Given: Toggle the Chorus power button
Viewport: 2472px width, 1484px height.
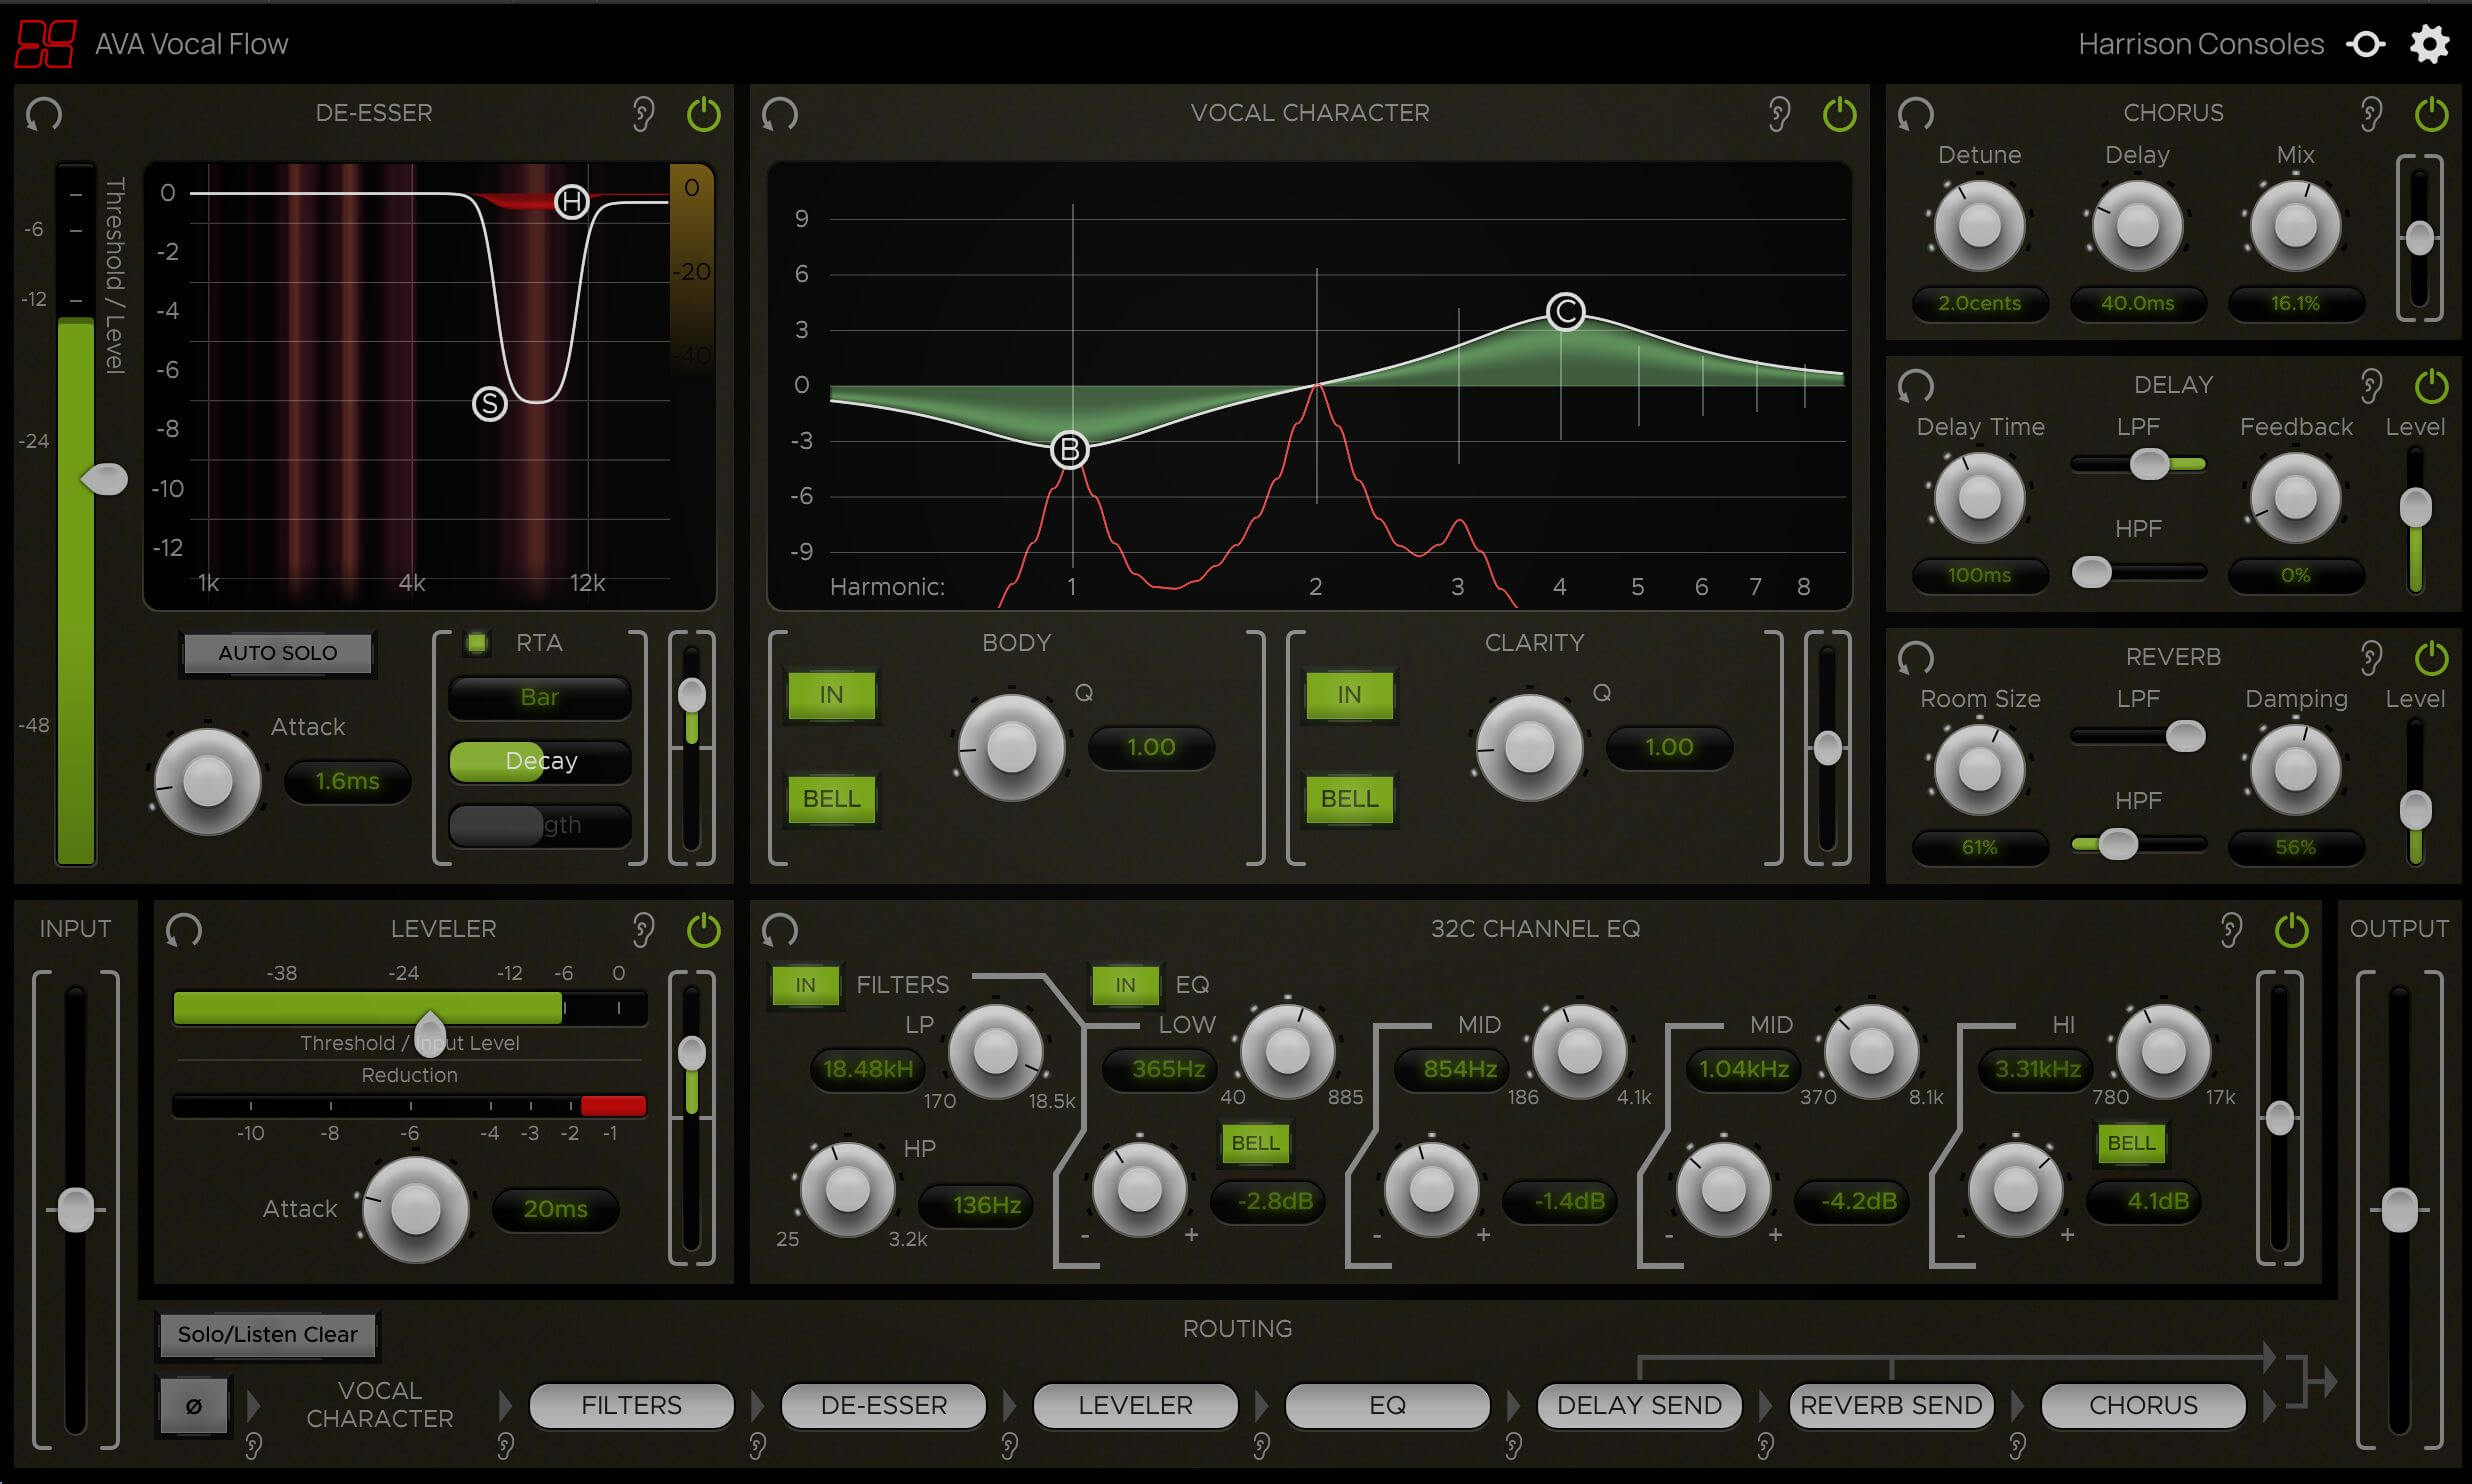Looking at the screenshot, I should point(2431,114).
